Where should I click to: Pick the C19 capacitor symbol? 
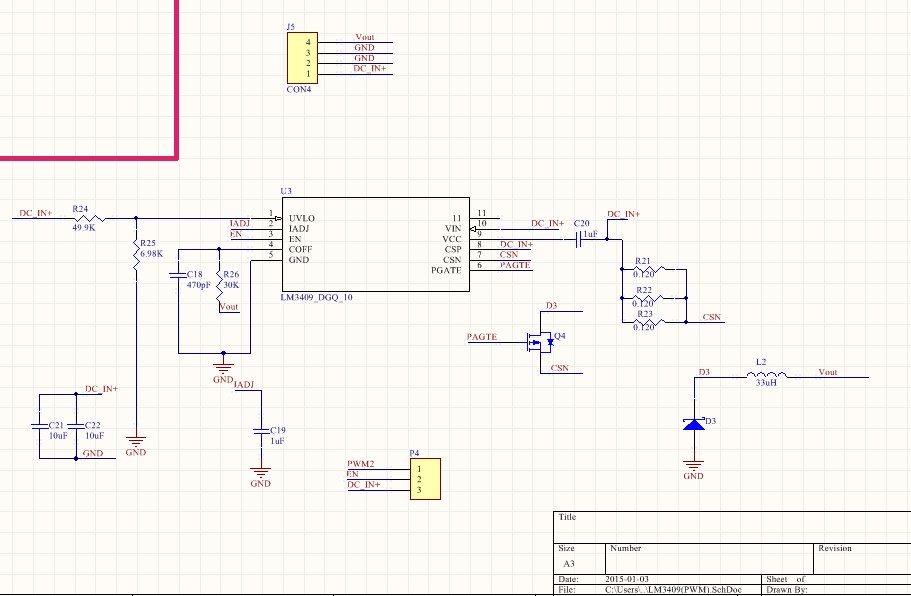coord(261,431)
